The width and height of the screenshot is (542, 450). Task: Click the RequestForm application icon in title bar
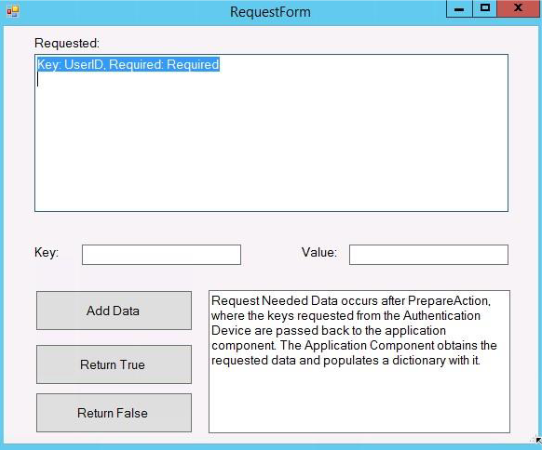(13, 11)
